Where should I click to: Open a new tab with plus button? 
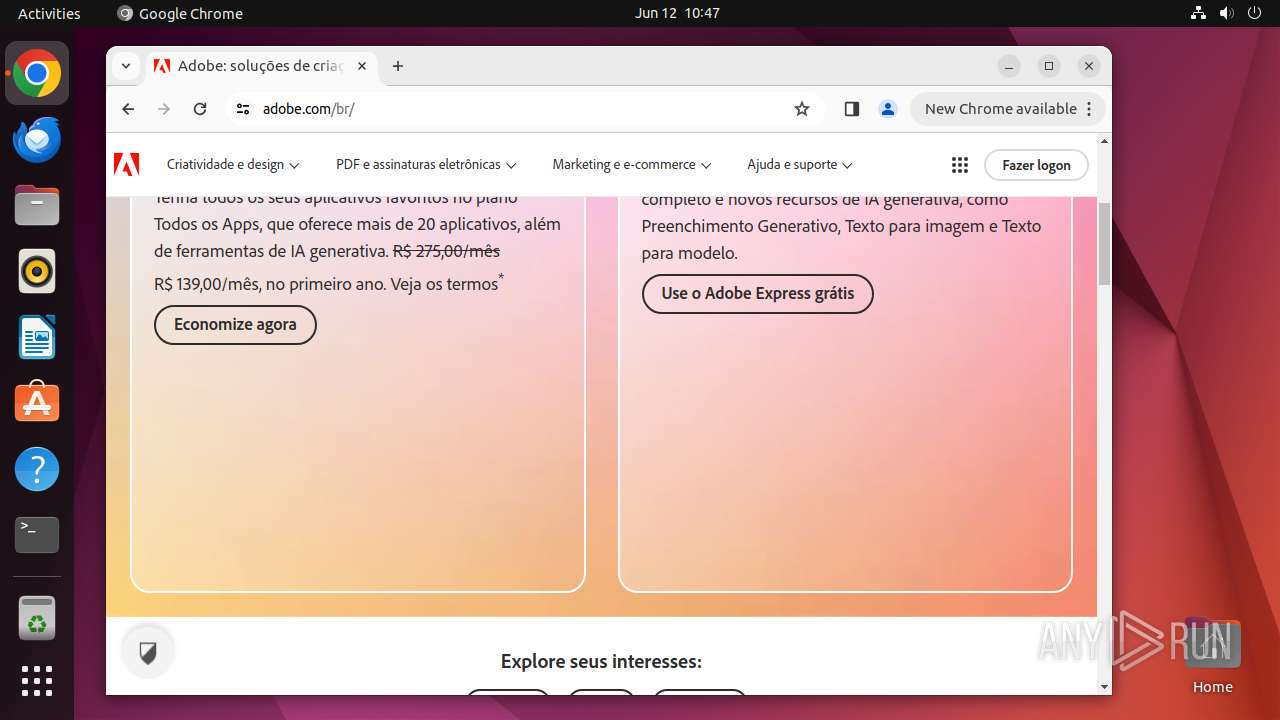point(398,66)
